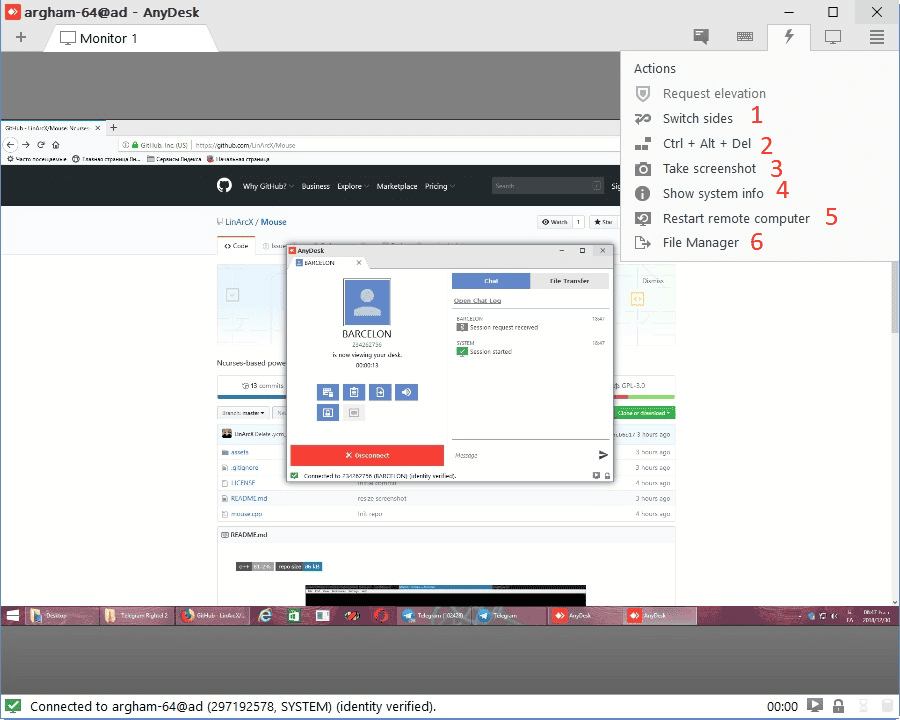This screenshot has width=900, height=720.
Task: Open Internet Explorer on remote taskbar
Action: 265,616
